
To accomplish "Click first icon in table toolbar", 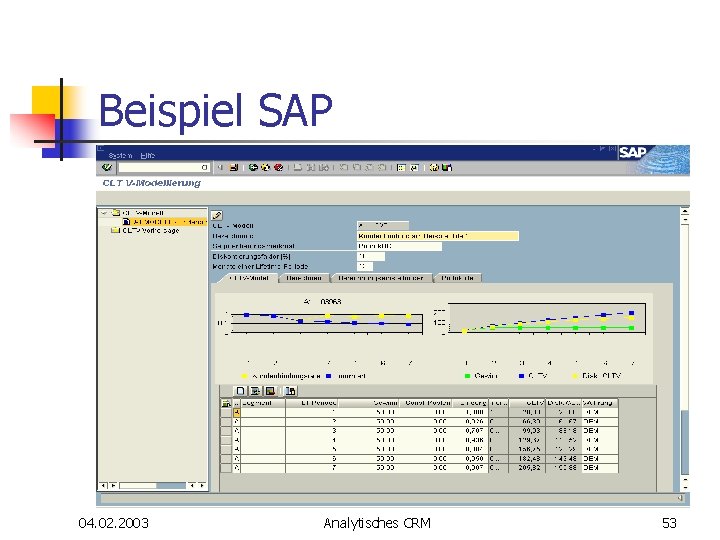I will (240, 391).
